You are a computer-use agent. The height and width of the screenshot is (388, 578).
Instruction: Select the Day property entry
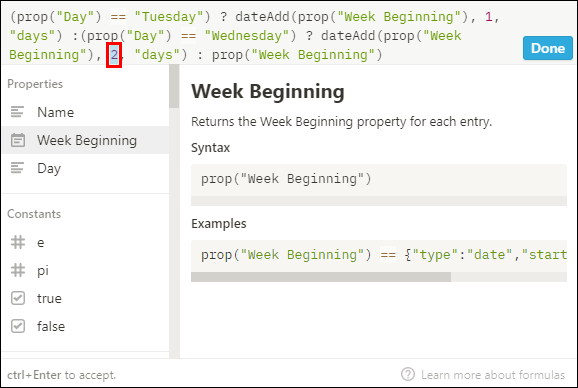(x=86, y=168)
